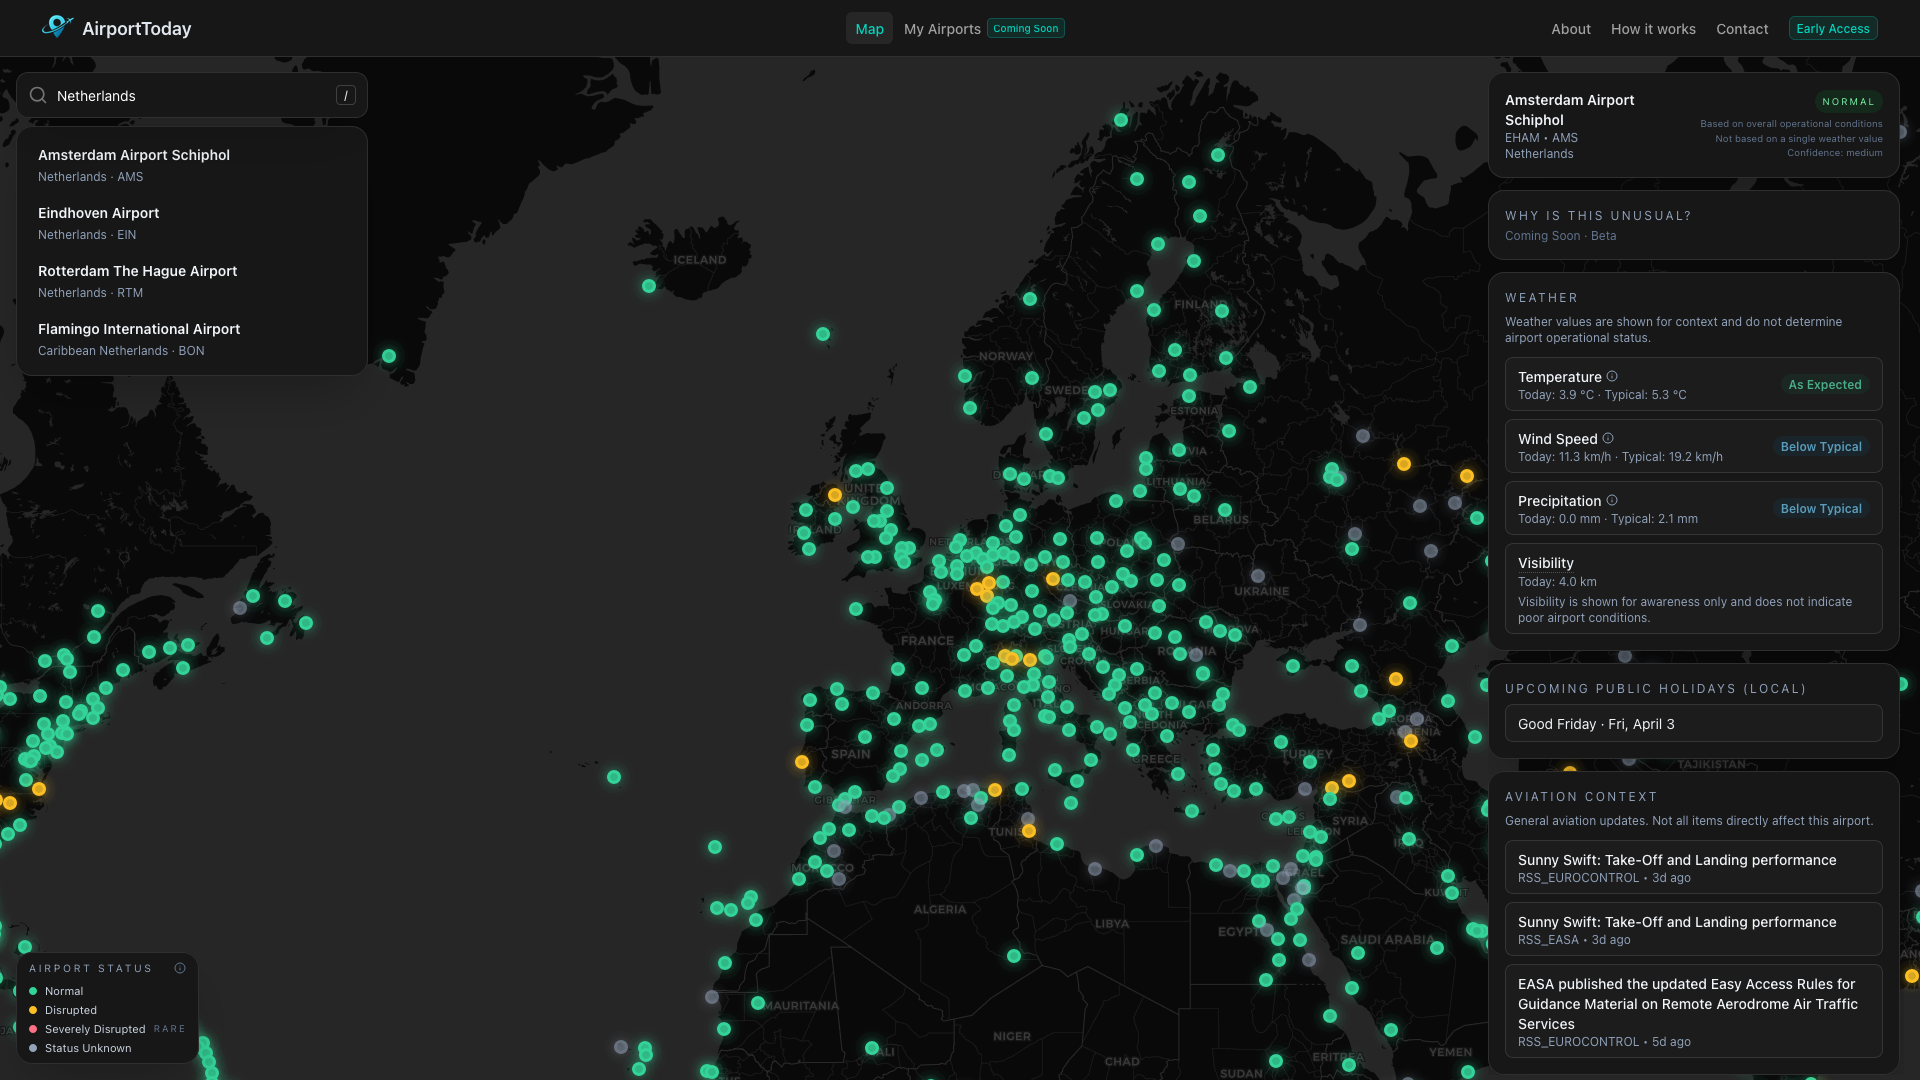This screenshot has height=1080, width=1920.
Task: Click the Disrupted yellow legend swatch
Action: point(33,1010)
